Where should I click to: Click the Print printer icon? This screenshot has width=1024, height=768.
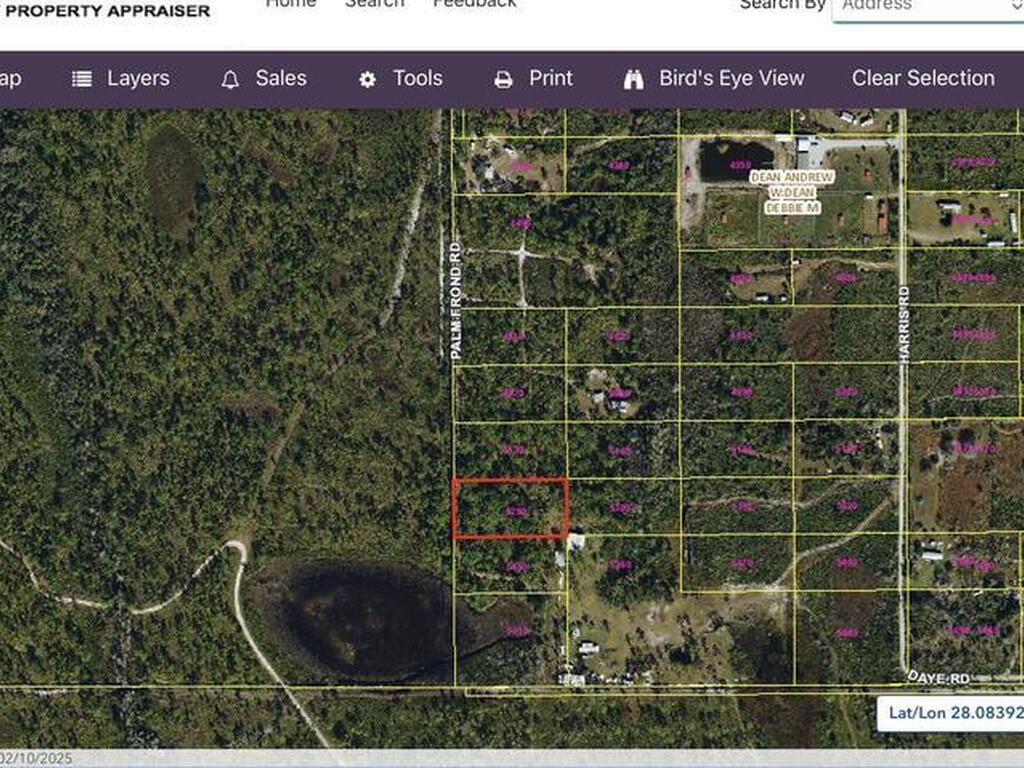tap(503, 80)
